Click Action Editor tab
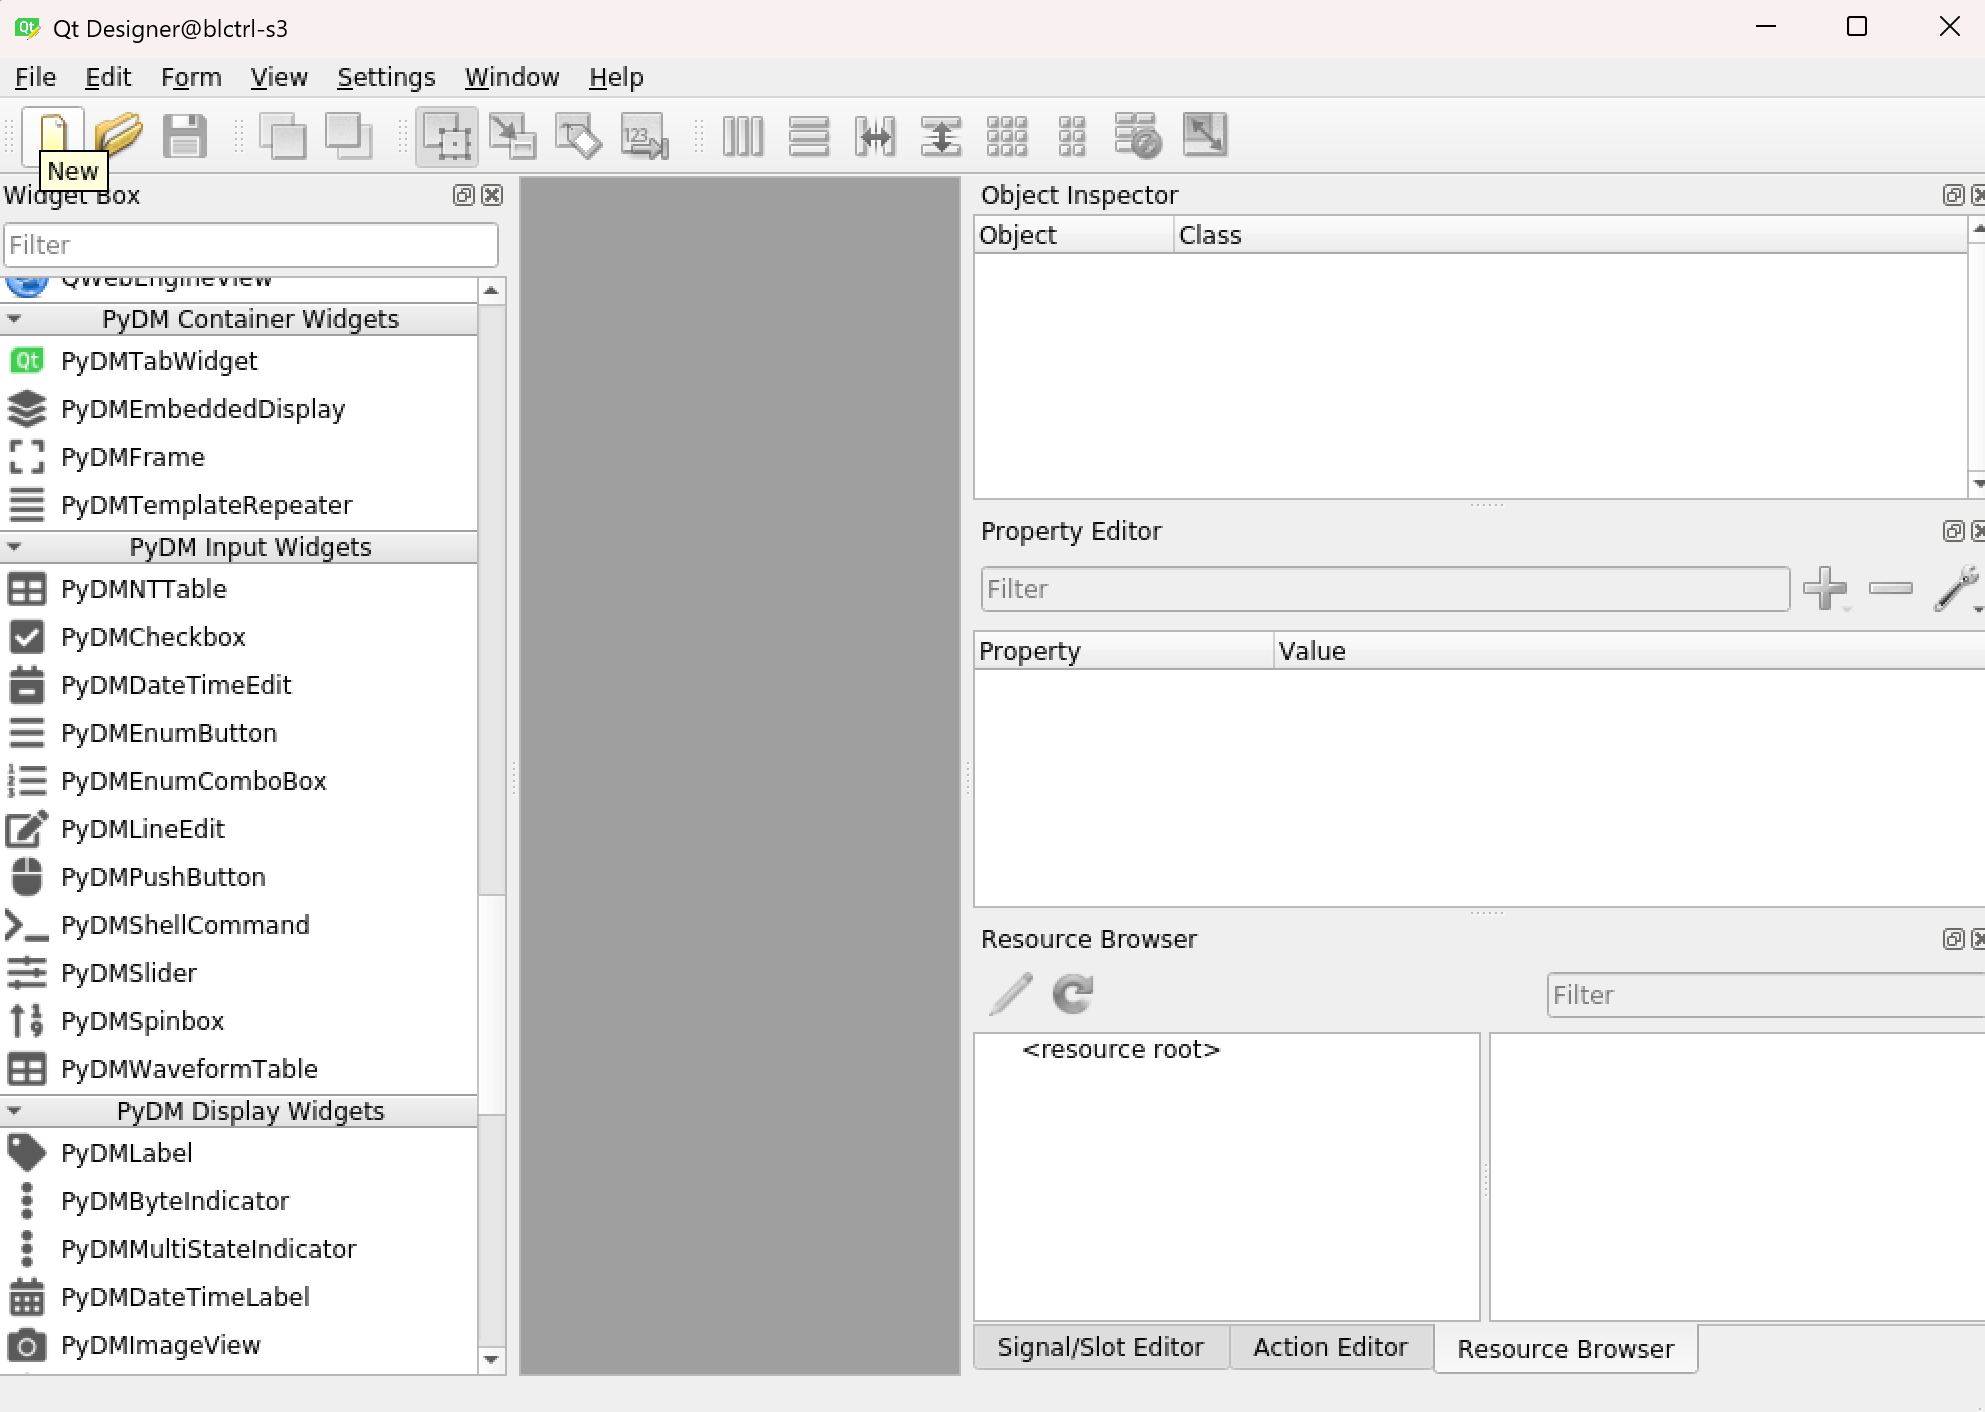The width and height of the screenshot is (1985, 1412). point(1330,1348)
